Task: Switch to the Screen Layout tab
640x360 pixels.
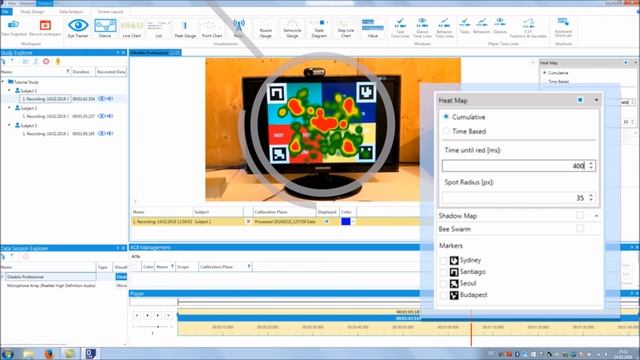Action: point(110,12)
